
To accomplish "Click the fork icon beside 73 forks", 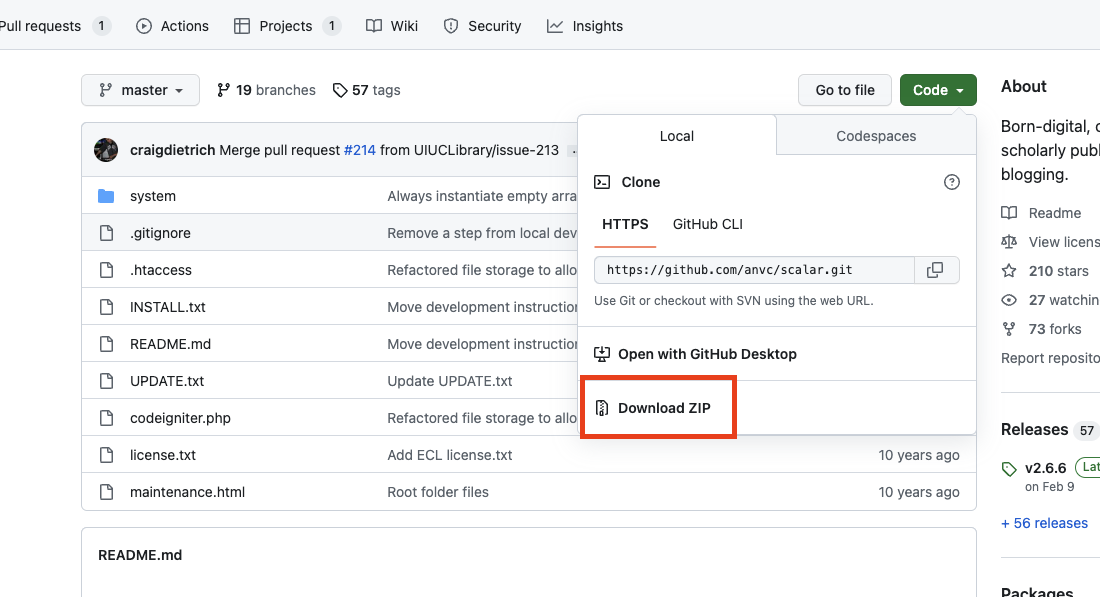I will [x=1009, y=329].
